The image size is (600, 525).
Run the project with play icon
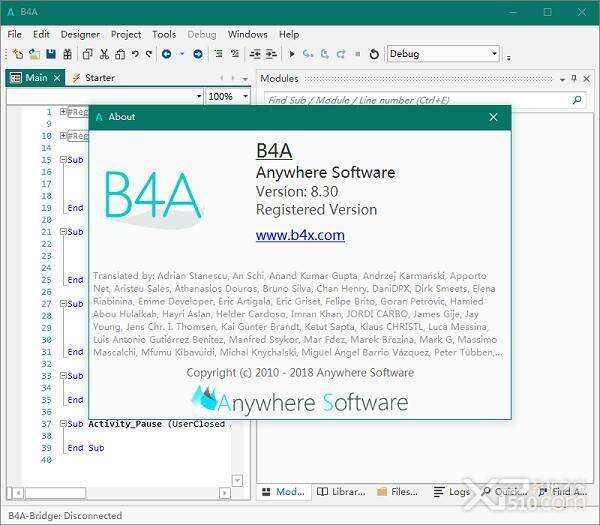(x=292, y=54)
